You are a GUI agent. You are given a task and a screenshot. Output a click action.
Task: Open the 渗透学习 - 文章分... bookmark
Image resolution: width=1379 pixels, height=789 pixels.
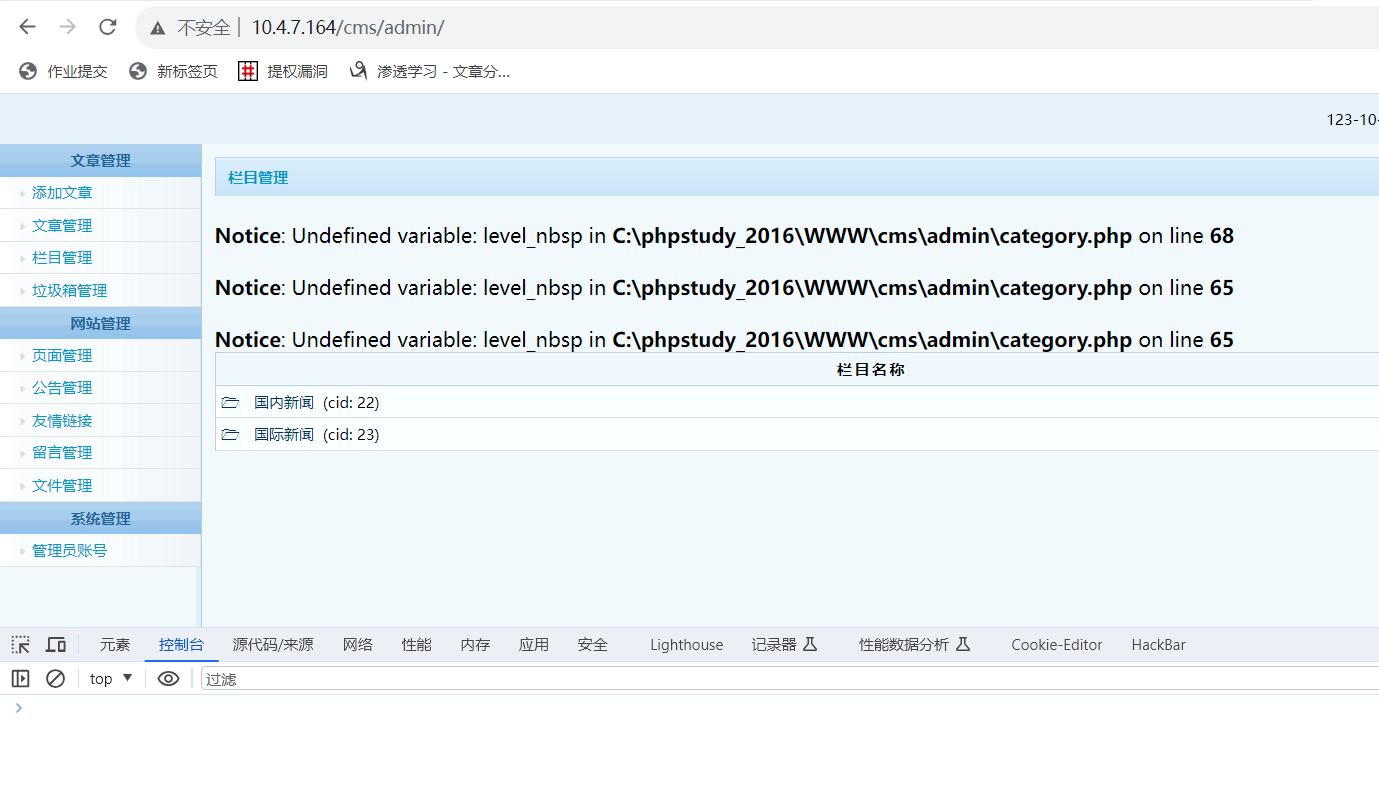point(429,71)
